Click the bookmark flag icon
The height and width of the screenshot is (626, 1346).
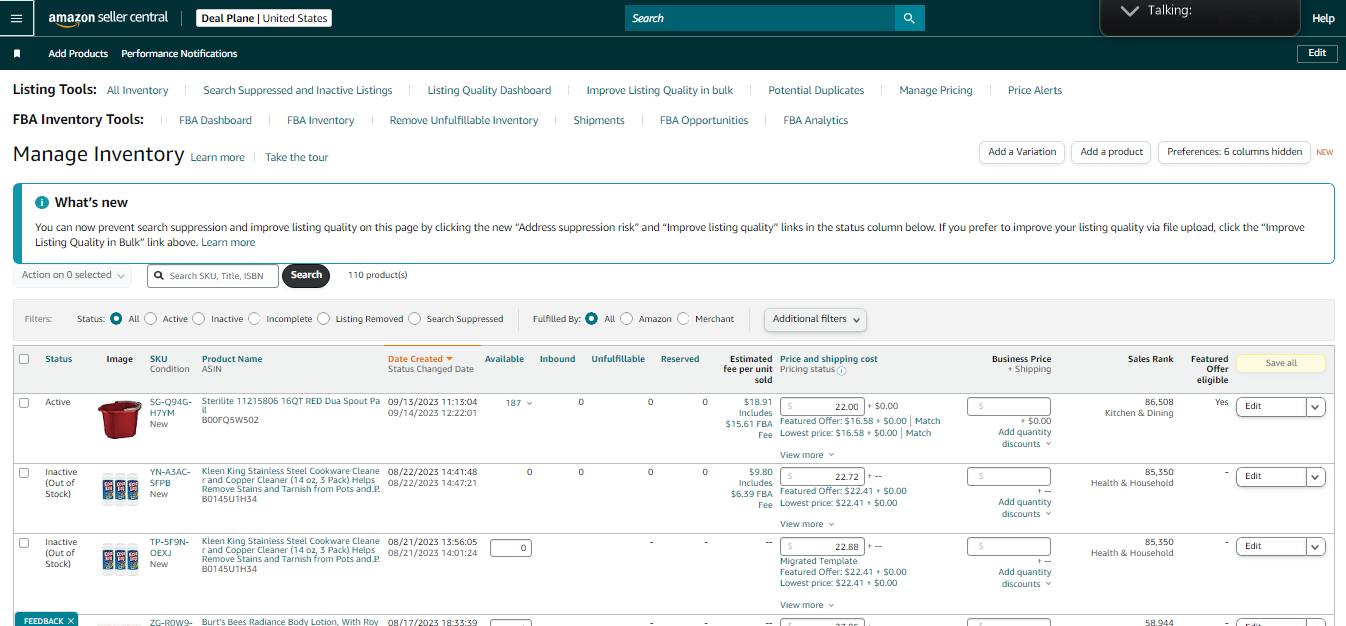17,53
